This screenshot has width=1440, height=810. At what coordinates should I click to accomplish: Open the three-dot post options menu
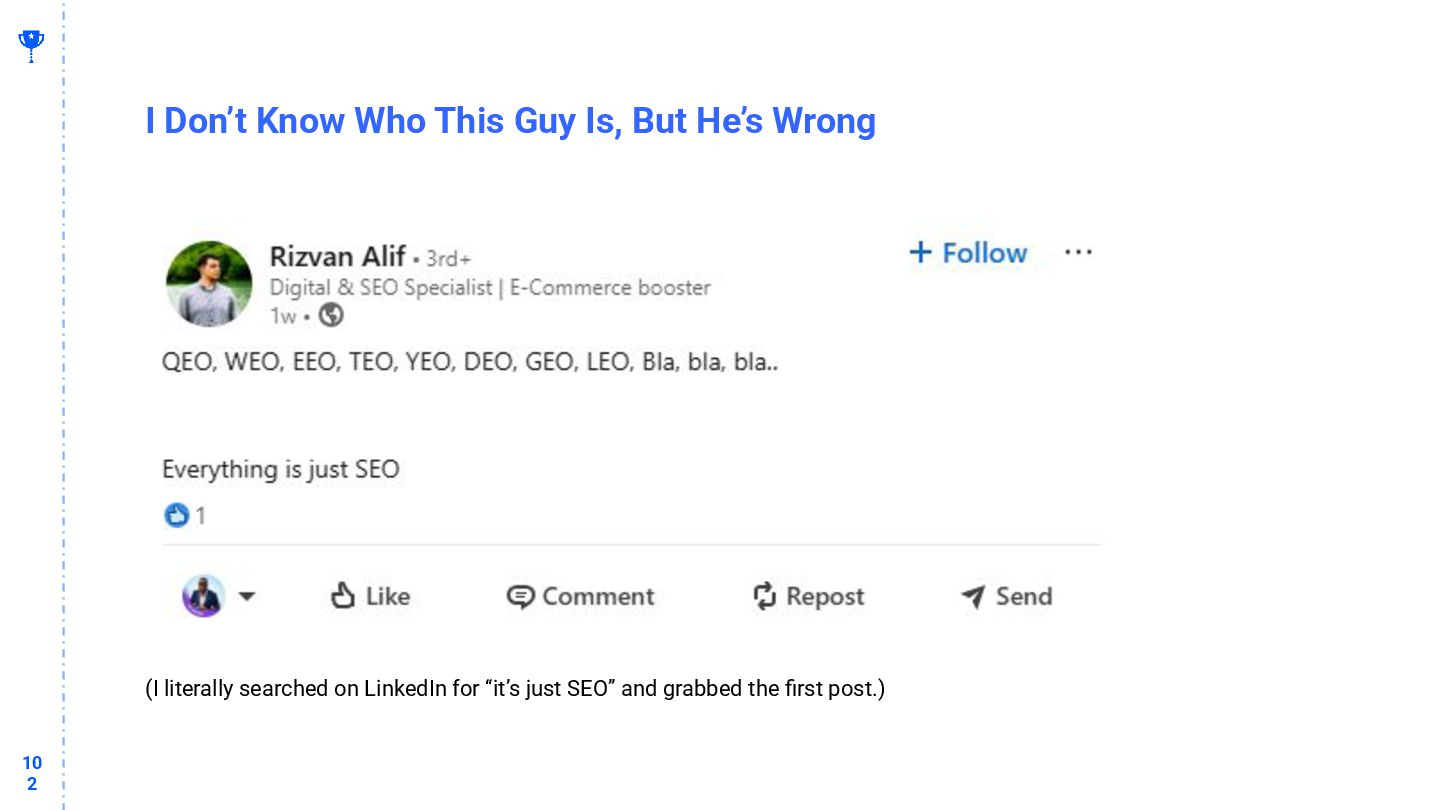coord(1078,252)
